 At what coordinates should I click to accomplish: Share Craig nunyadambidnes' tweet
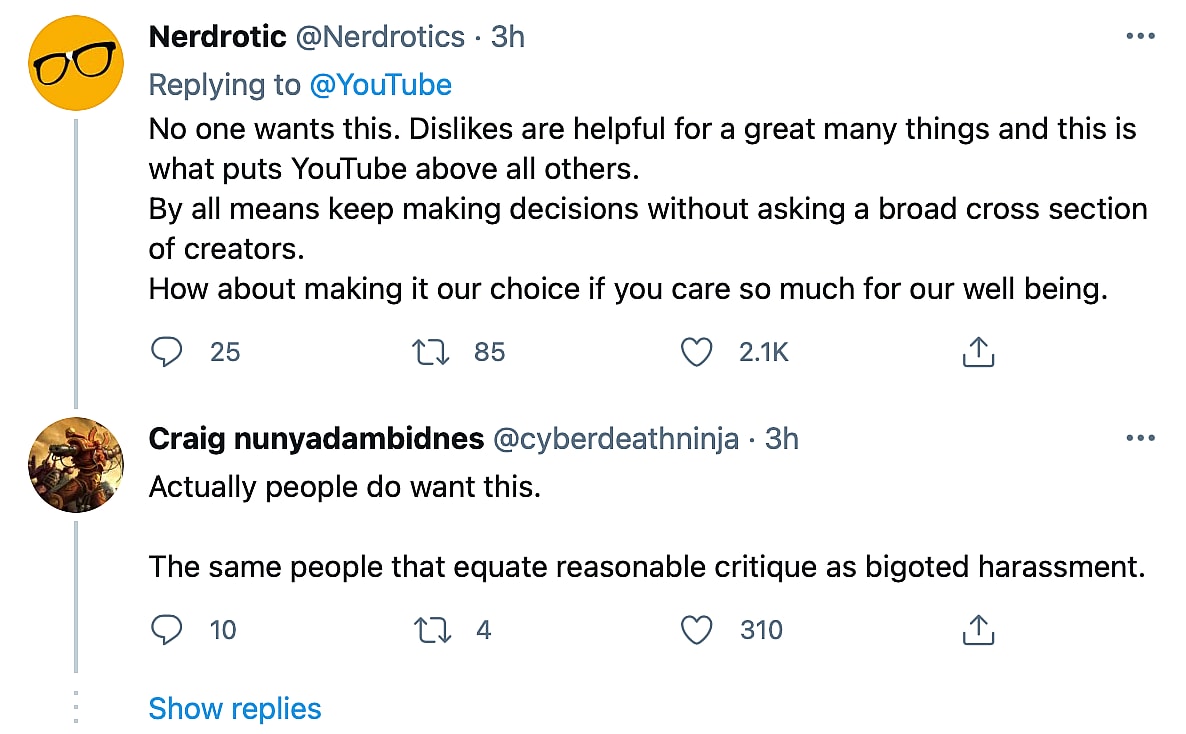tap(978, 630)
